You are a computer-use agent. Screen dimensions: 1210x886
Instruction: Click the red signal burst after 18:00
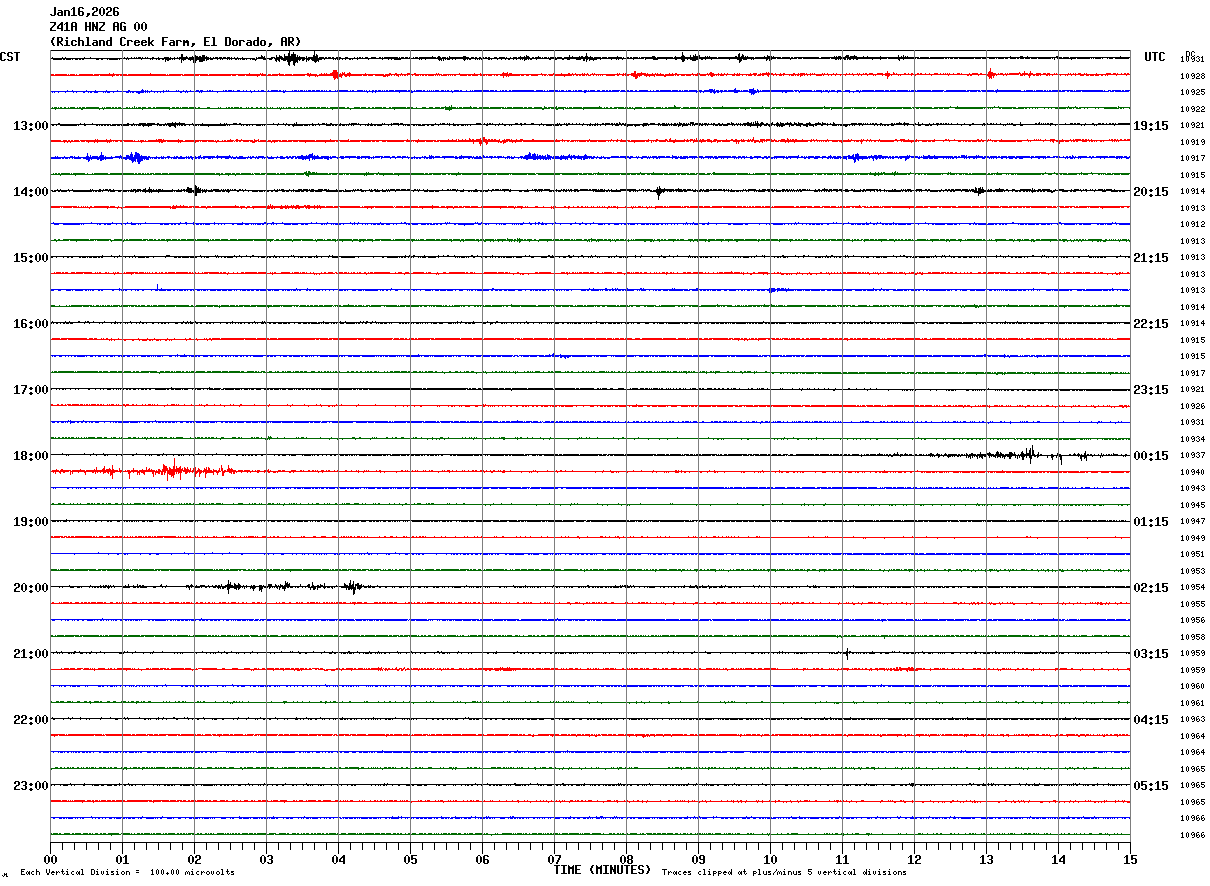click(175, 470)
